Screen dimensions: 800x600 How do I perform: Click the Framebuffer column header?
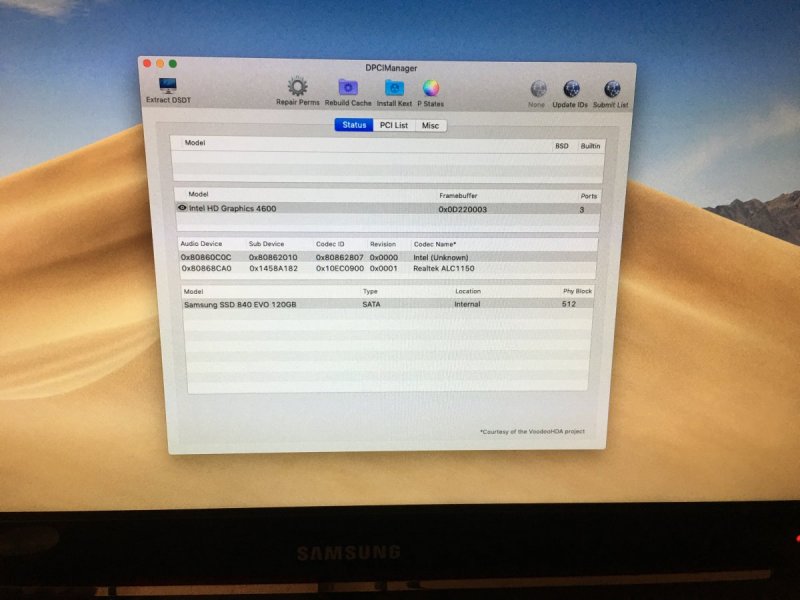pyautogui.click(x=458, y=196)
